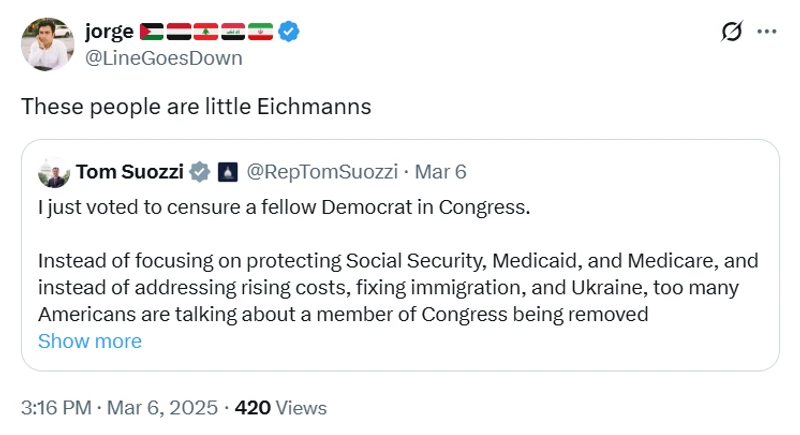Image resolution: width=800 pixels, height=435 pixels.
Task: Click the Iranian flag emoji
Action: coord(260,32)
